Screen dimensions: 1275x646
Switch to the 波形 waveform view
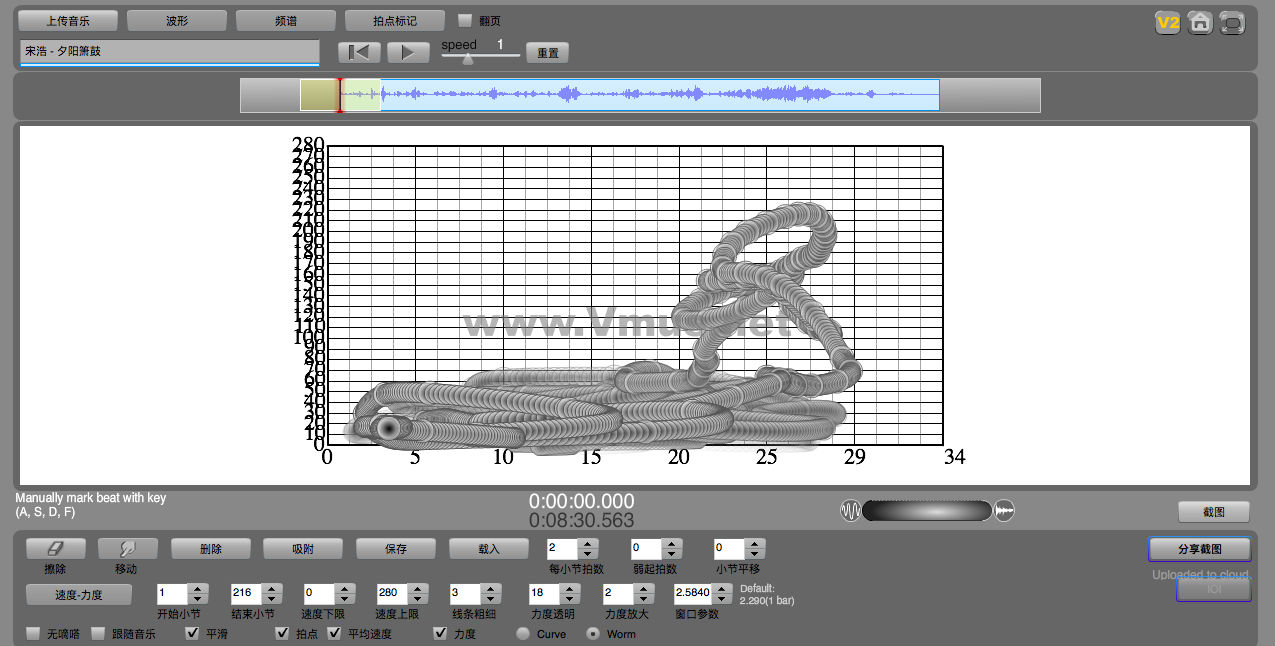(x=176, y=20)
